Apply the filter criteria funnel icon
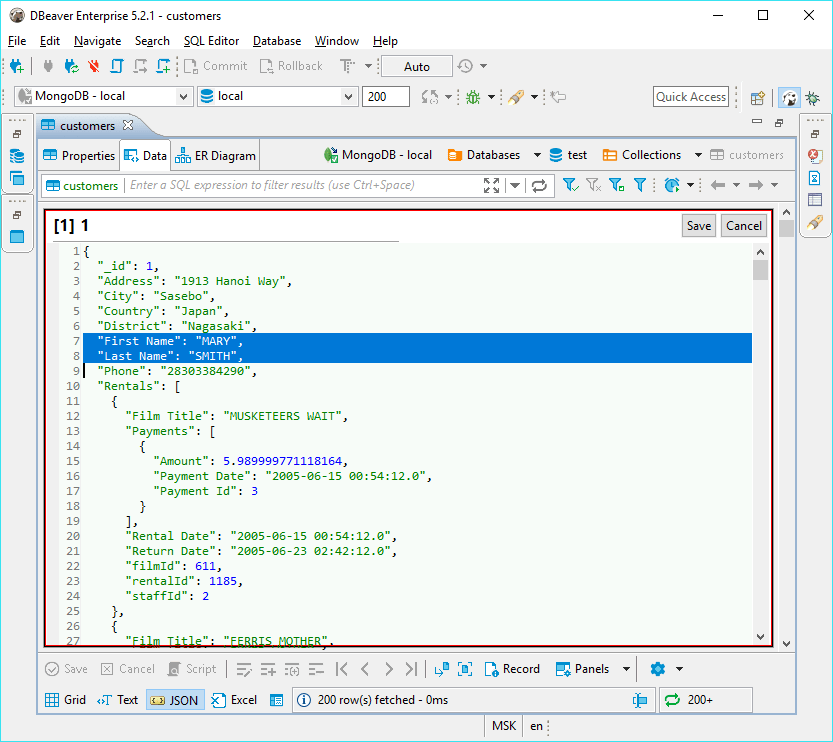This screenshot has height=742, width=833. (570, 185)
